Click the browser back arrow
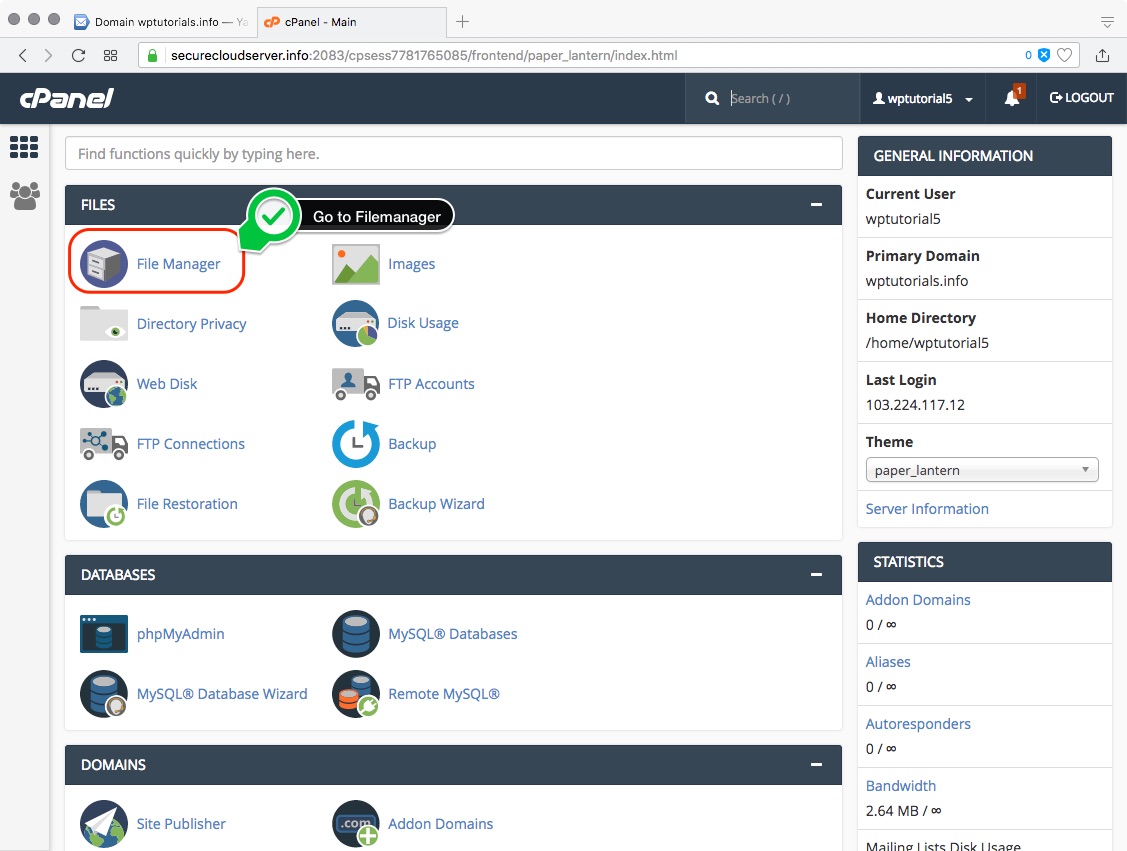Viewport: 1127px width, 851px height. tap(23, 55)
